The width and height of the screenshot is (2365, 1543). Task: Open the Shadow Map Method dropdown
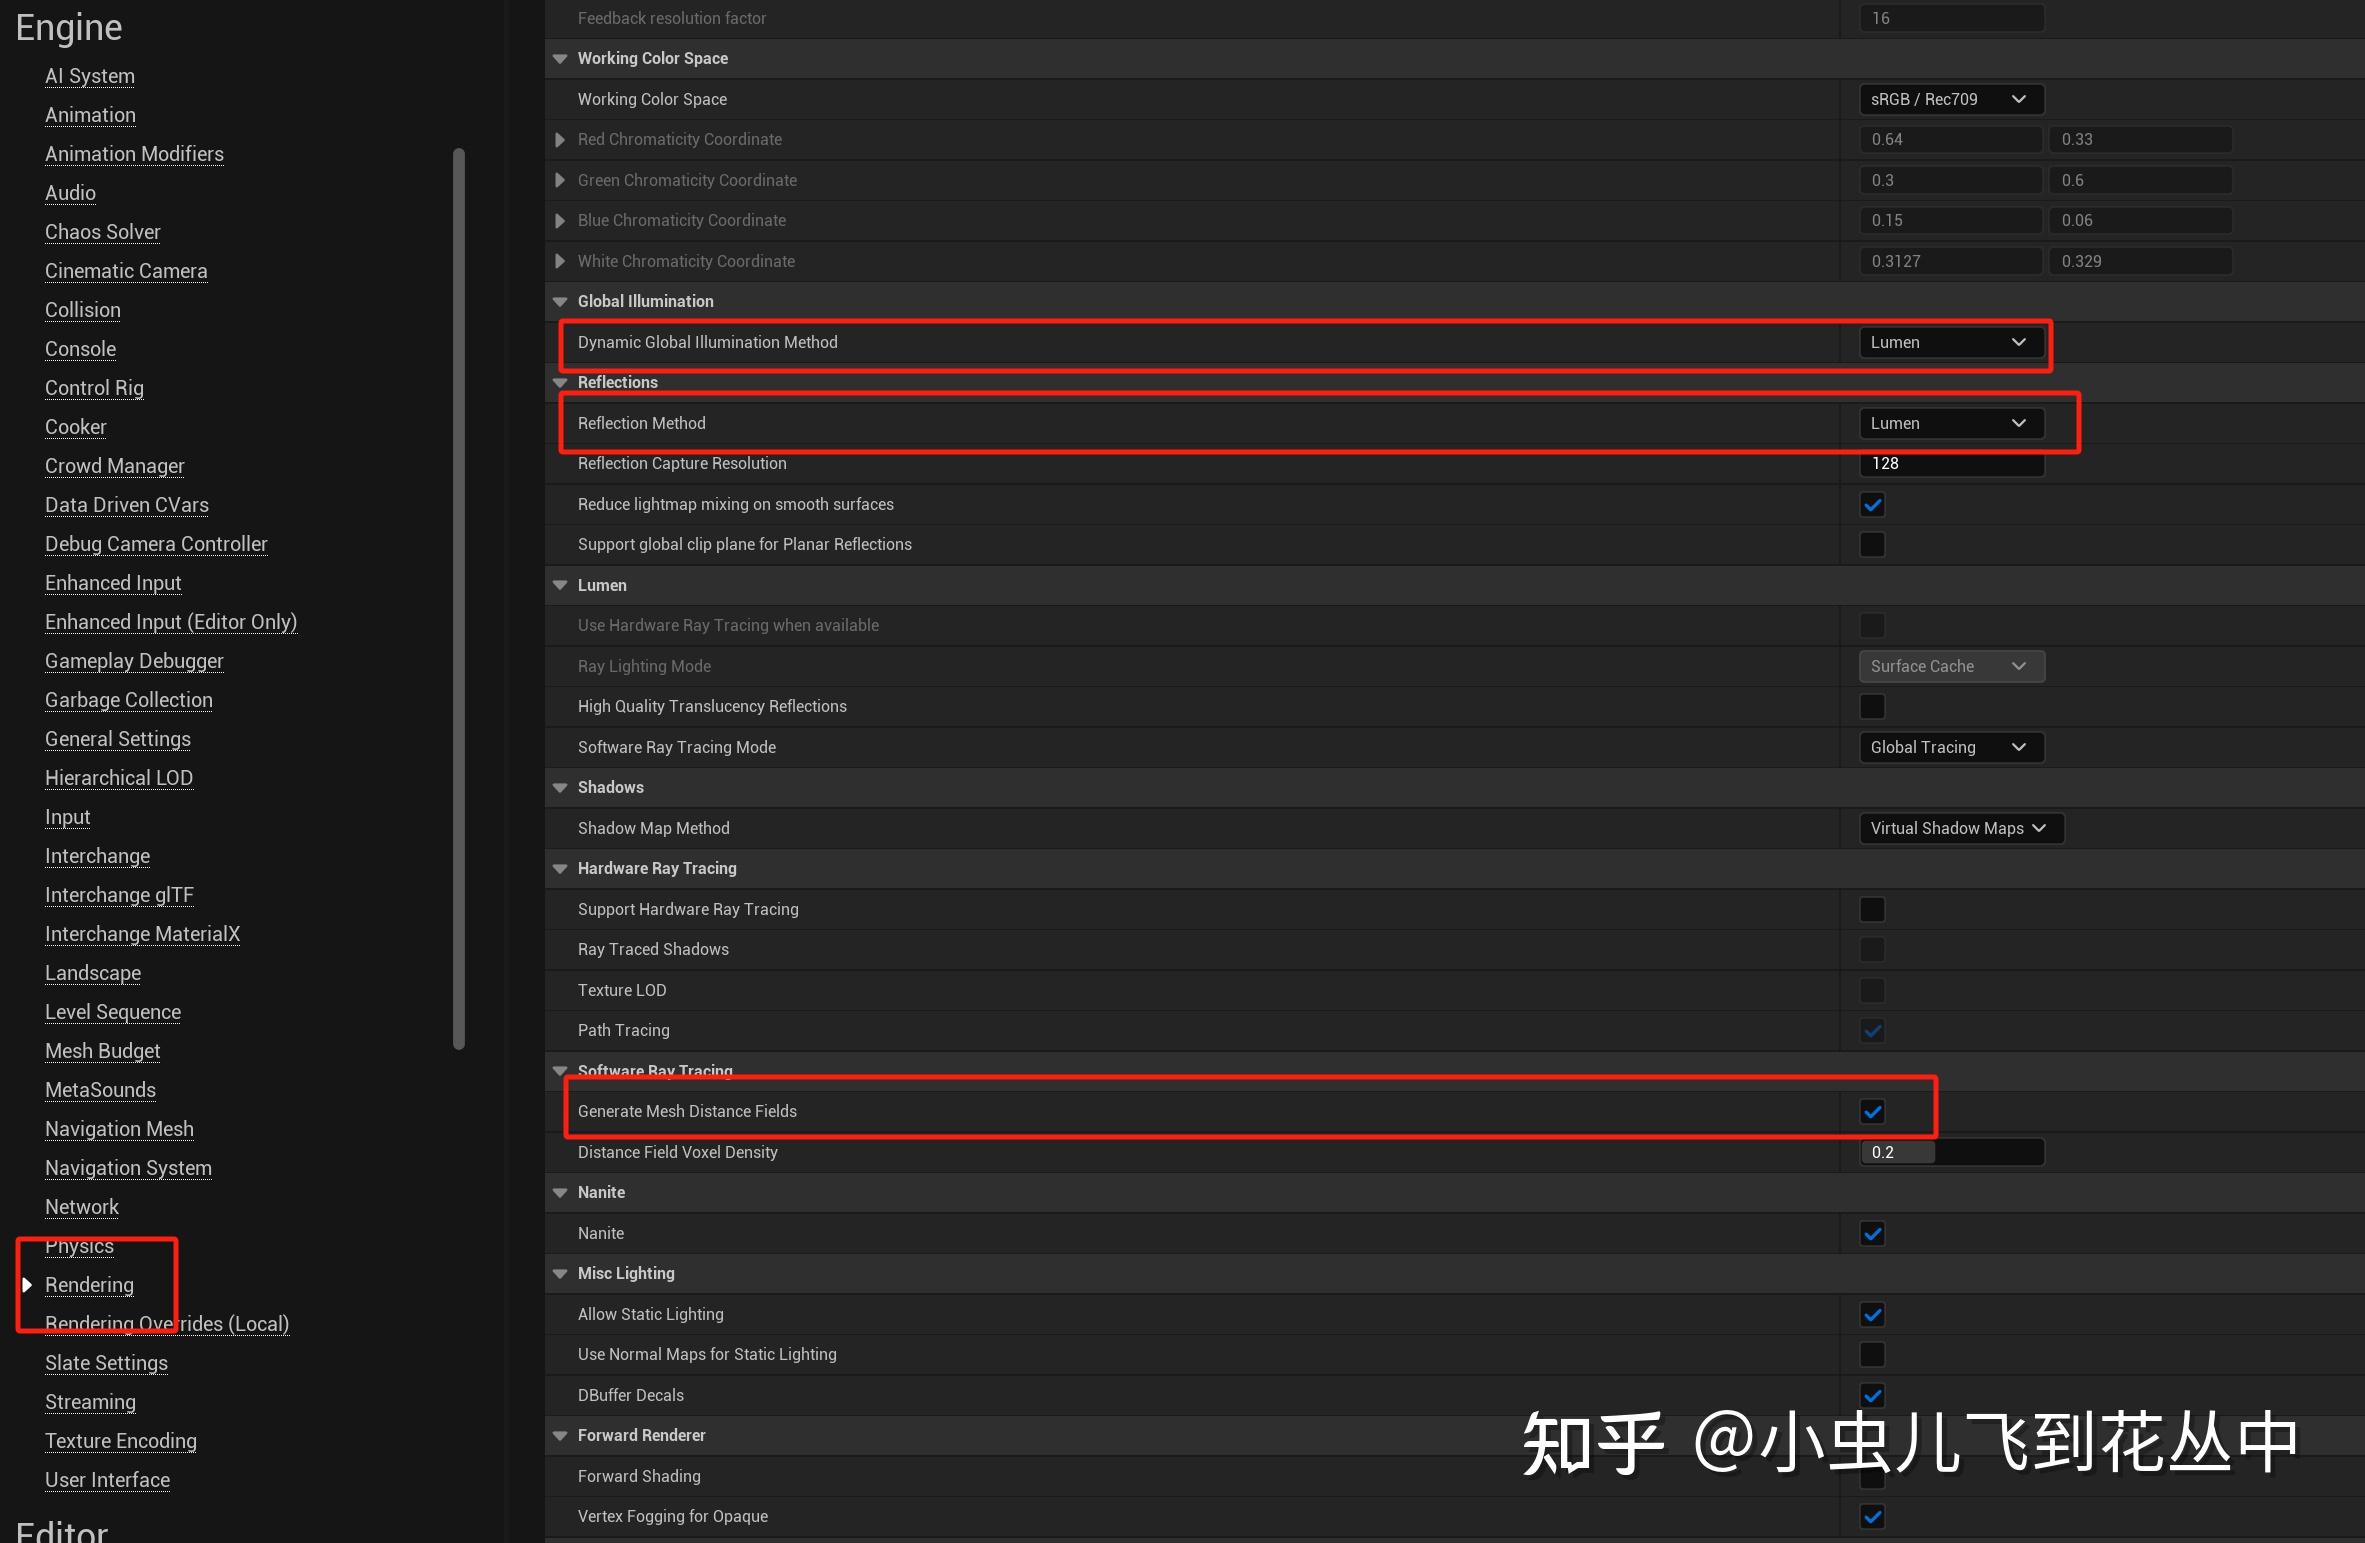(x=1960, y=828)
